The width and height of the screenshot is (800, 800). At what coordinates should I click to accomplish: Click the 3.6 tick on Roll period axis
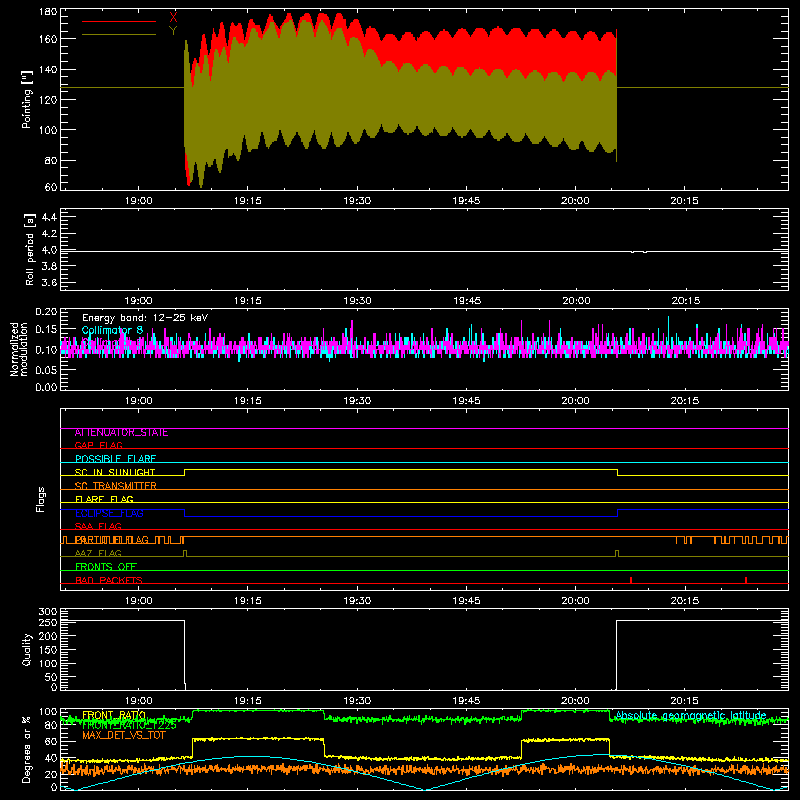[x=48, y=282]
